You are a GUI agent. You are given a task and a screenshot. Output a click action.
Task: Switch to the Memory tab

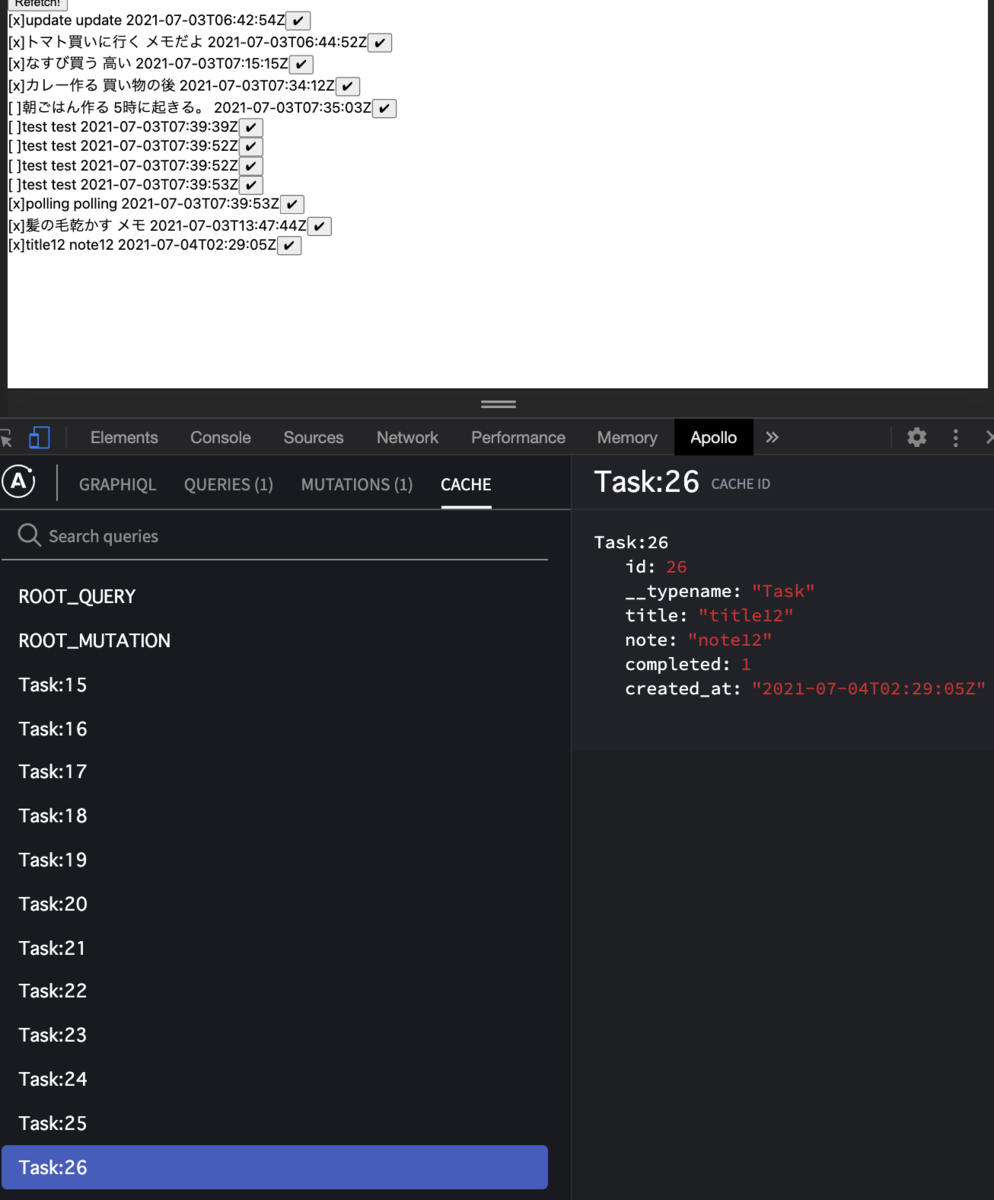[627, 437]
